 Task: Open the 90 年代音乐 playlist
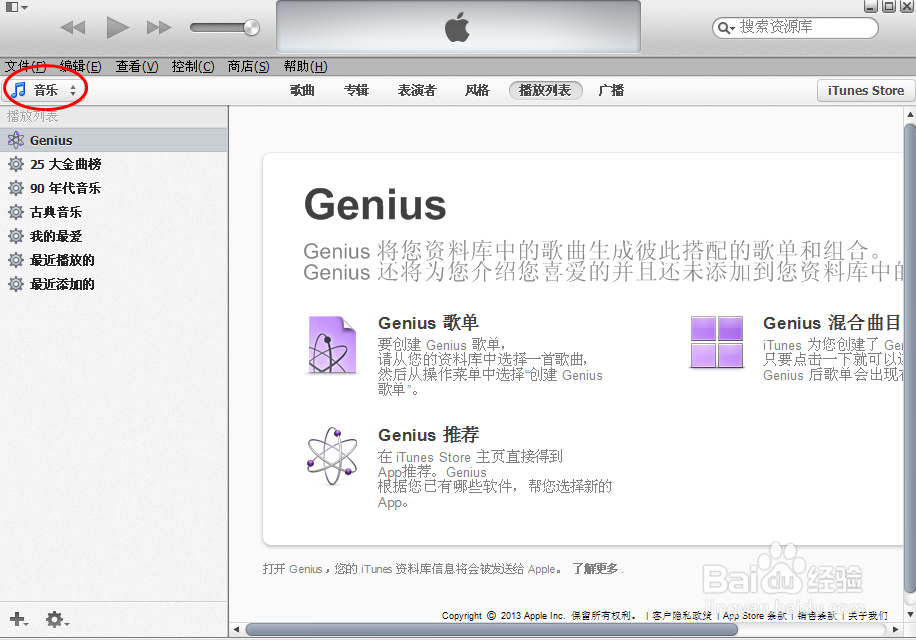[x=113, y=188]
